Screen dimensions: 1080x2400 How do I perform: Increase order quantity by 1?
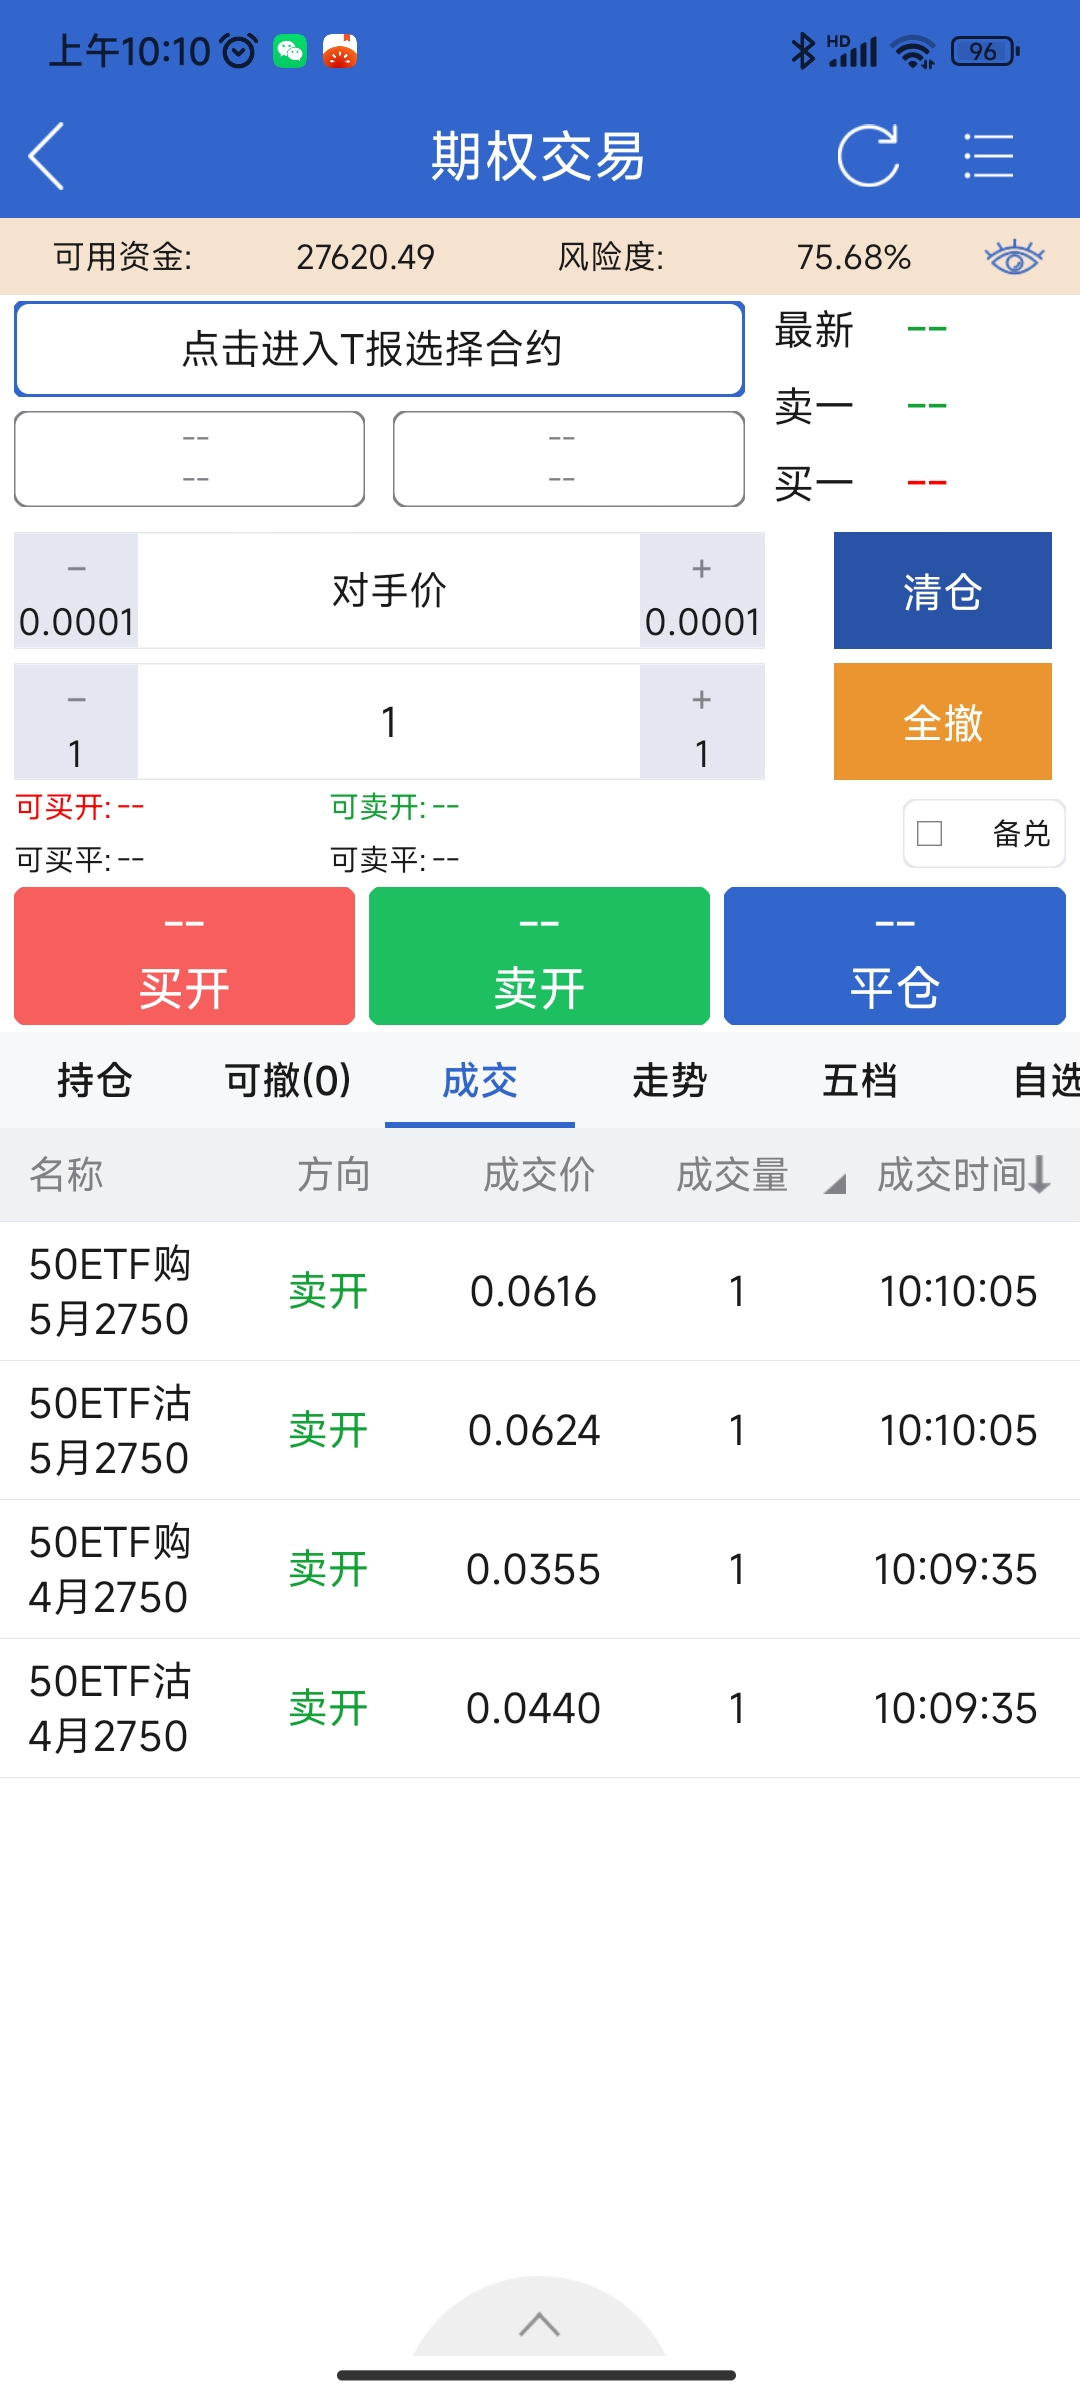(702, 722)
